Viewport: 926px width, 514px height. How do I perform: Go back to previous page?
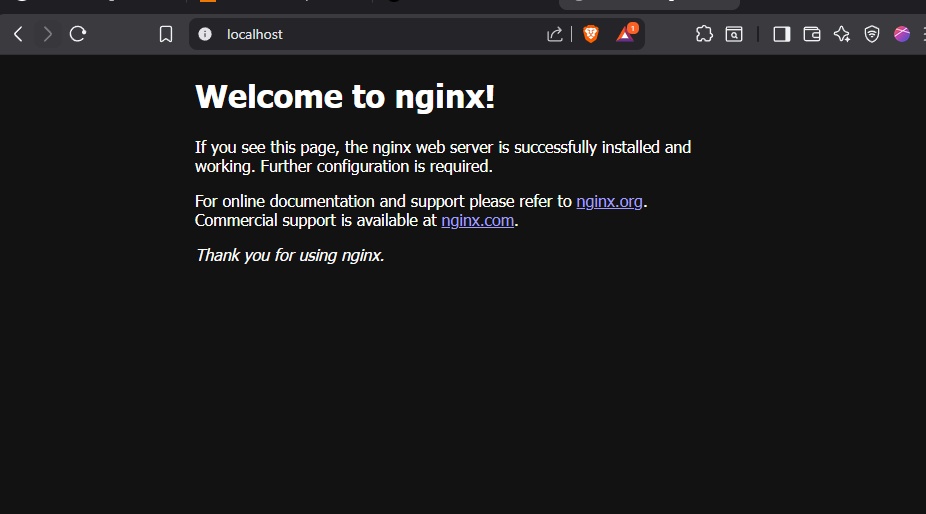pyautogui.click(x=18, y=34)
